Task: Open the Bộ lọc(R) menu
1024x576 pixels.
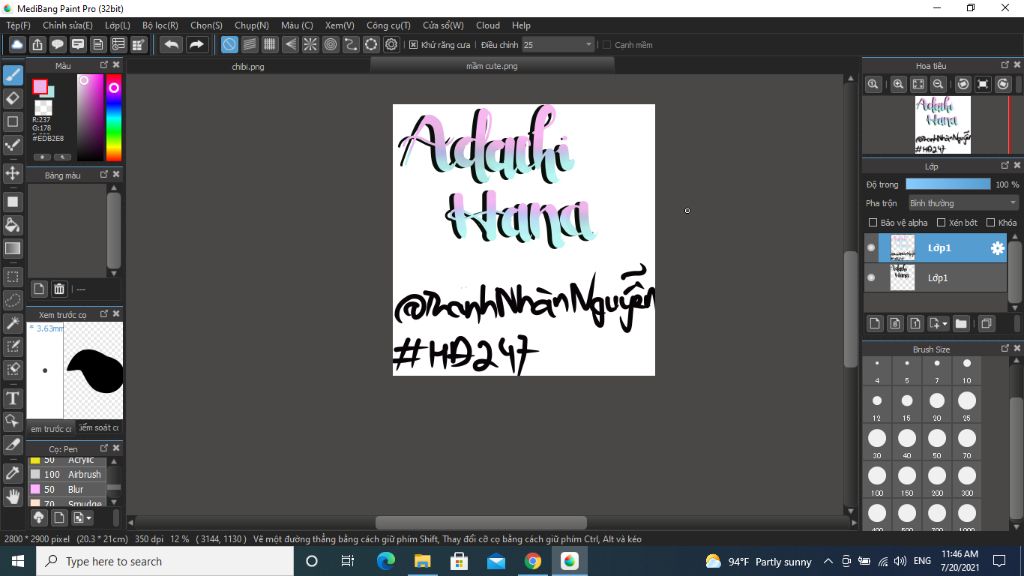Action: (160, 25)
